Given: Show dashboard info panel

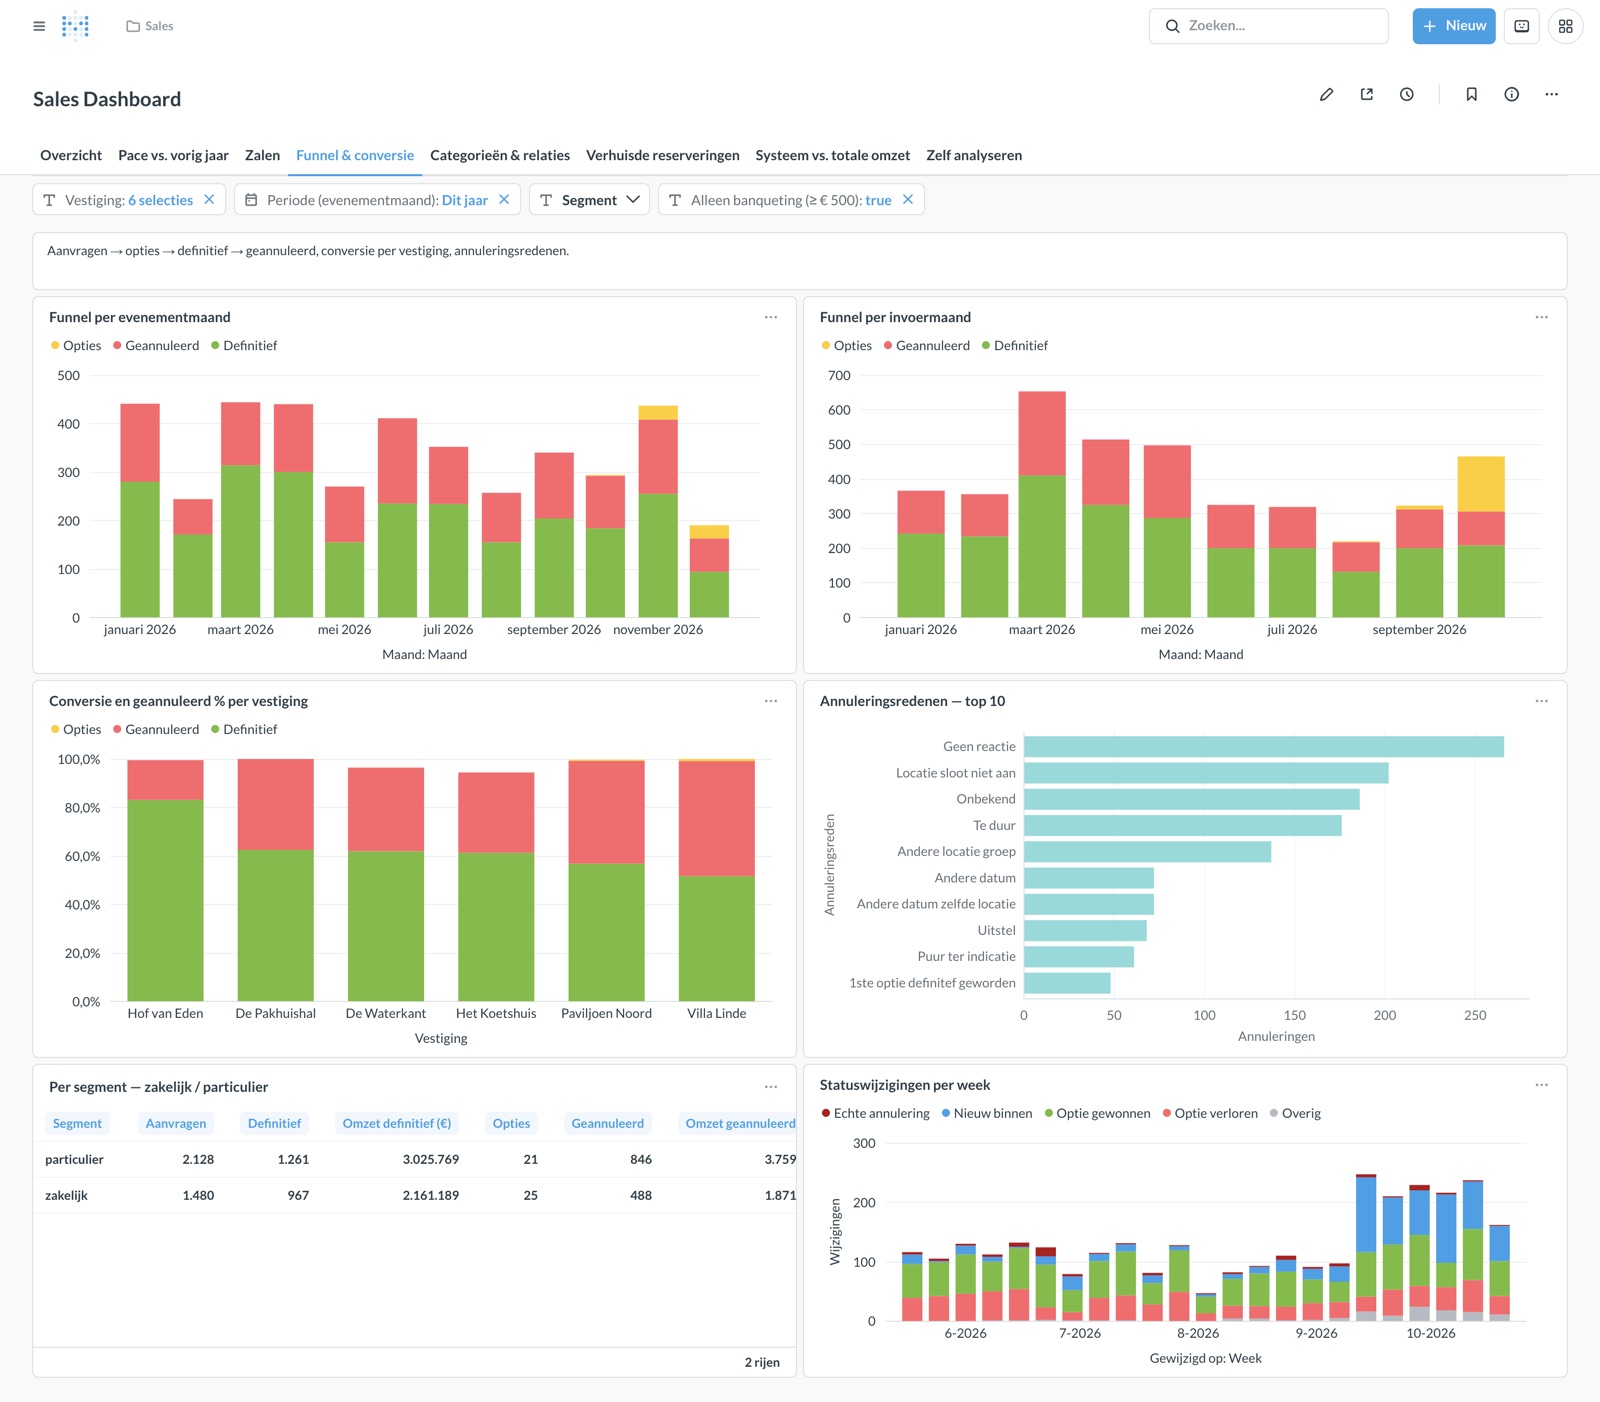Looking at the screenshot, I should pos(1511,94).
